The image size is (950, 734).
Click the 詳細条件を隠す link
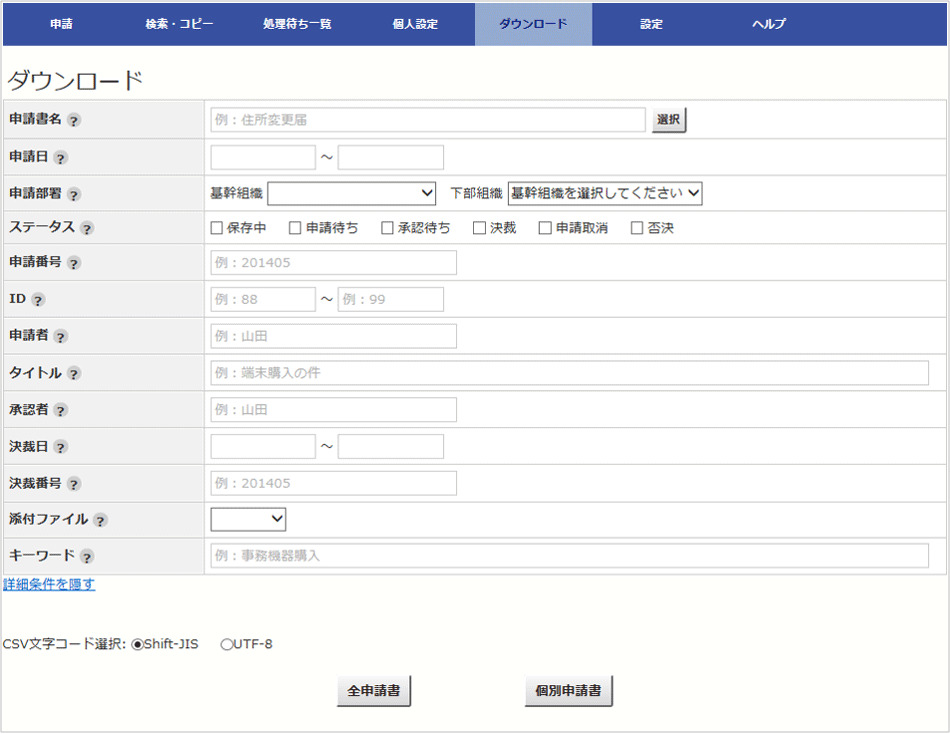point(49,585)
